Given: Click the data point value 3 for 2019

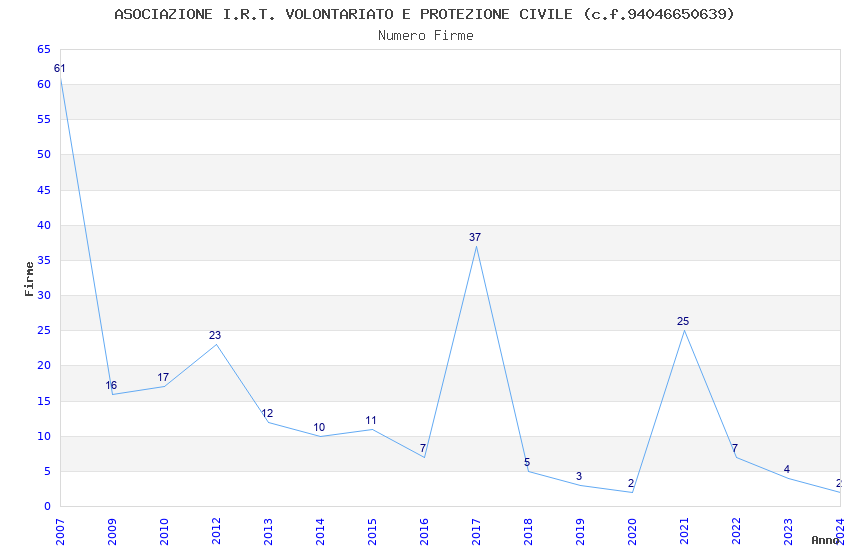Looking at the screenshot, I should point(579,476).
